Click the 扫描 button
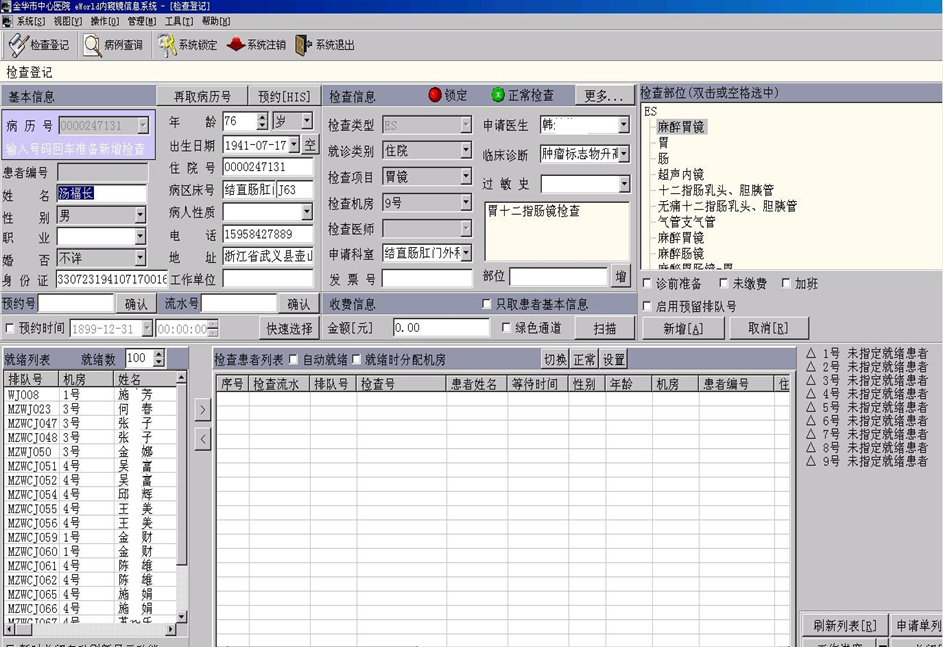 (604, 328)
